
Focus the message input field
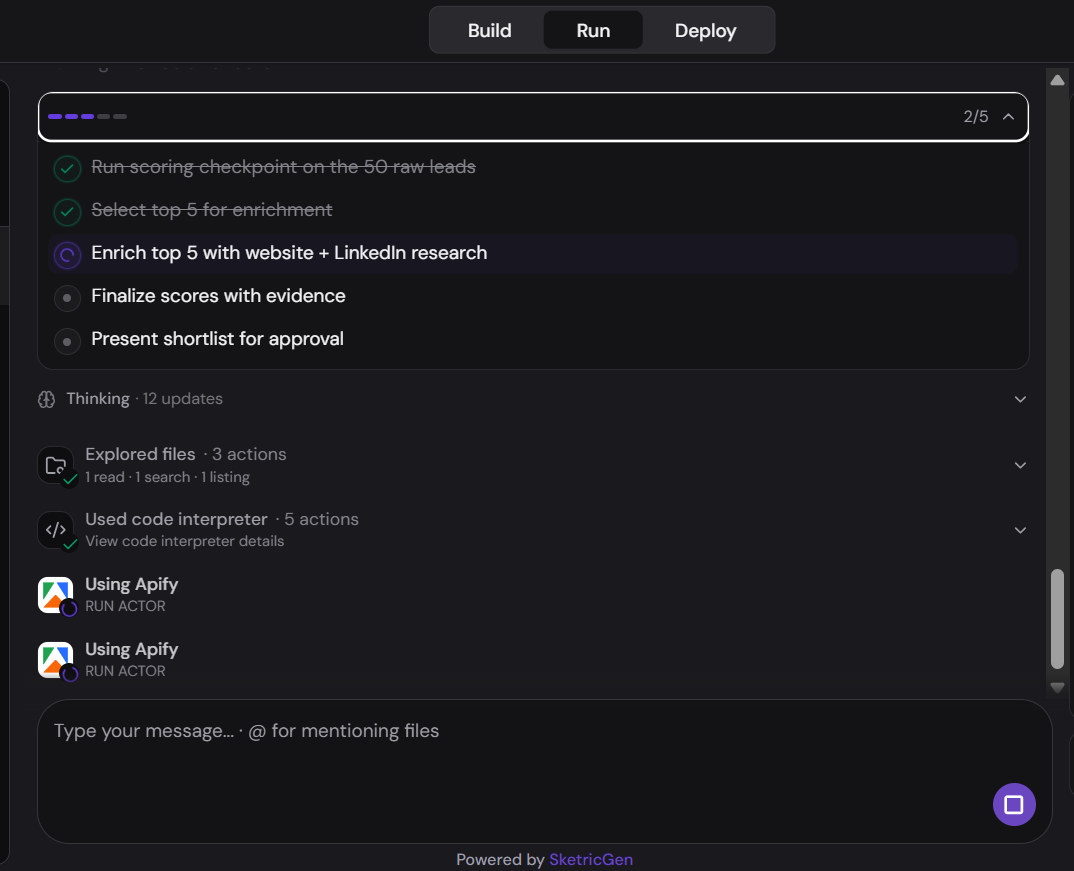545,771
